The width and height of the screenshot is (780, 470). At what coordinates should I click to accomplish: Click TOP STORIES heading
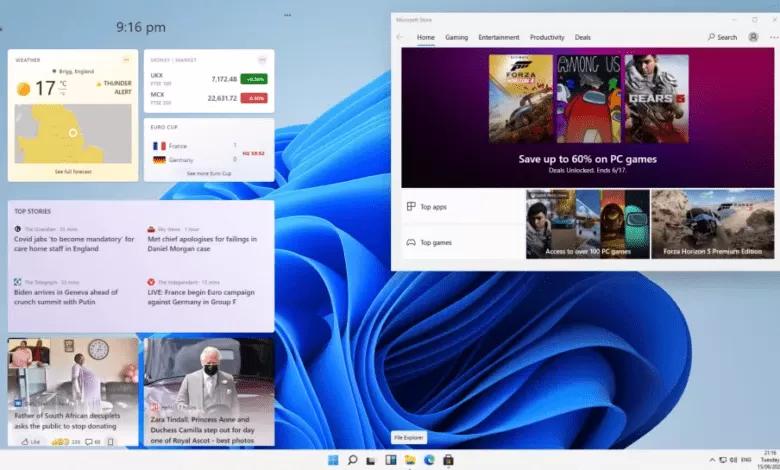[32, 211]
